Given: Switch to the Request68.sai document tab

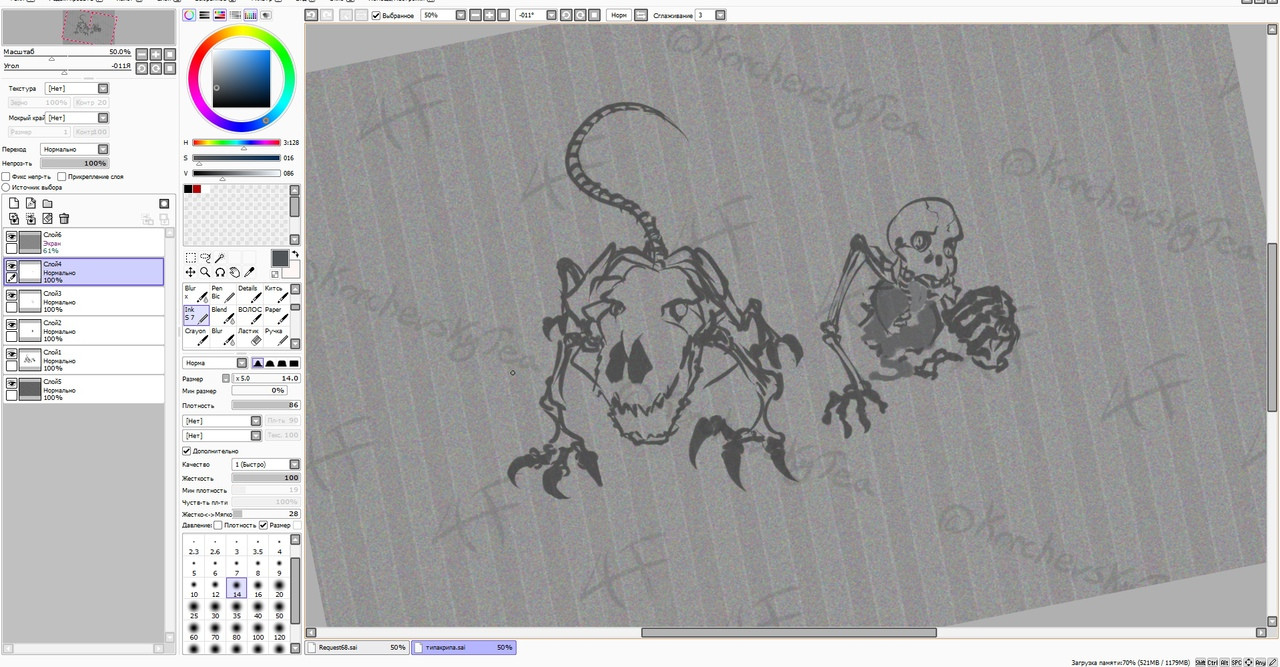Looking at the screenshot, I should coord(358,648).
